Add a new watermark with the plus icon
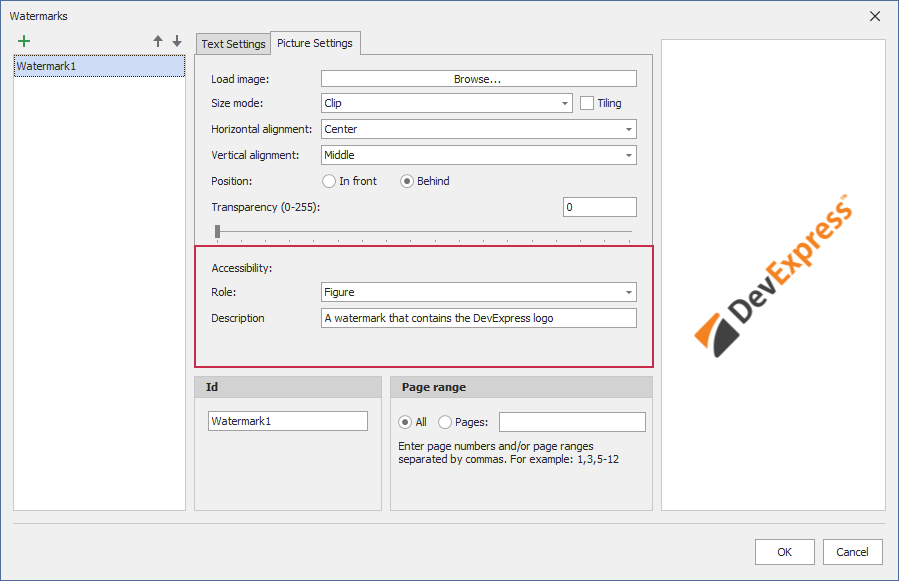Viewport: 899px width, 581px height. click(x=24, y=41)
